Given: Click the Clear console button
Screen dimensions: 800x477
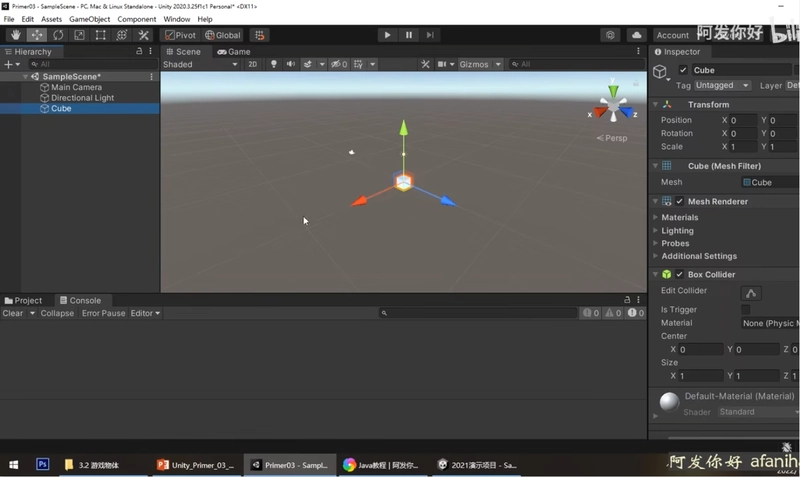Looking at the screenshot, I should [x=13, y=313].
